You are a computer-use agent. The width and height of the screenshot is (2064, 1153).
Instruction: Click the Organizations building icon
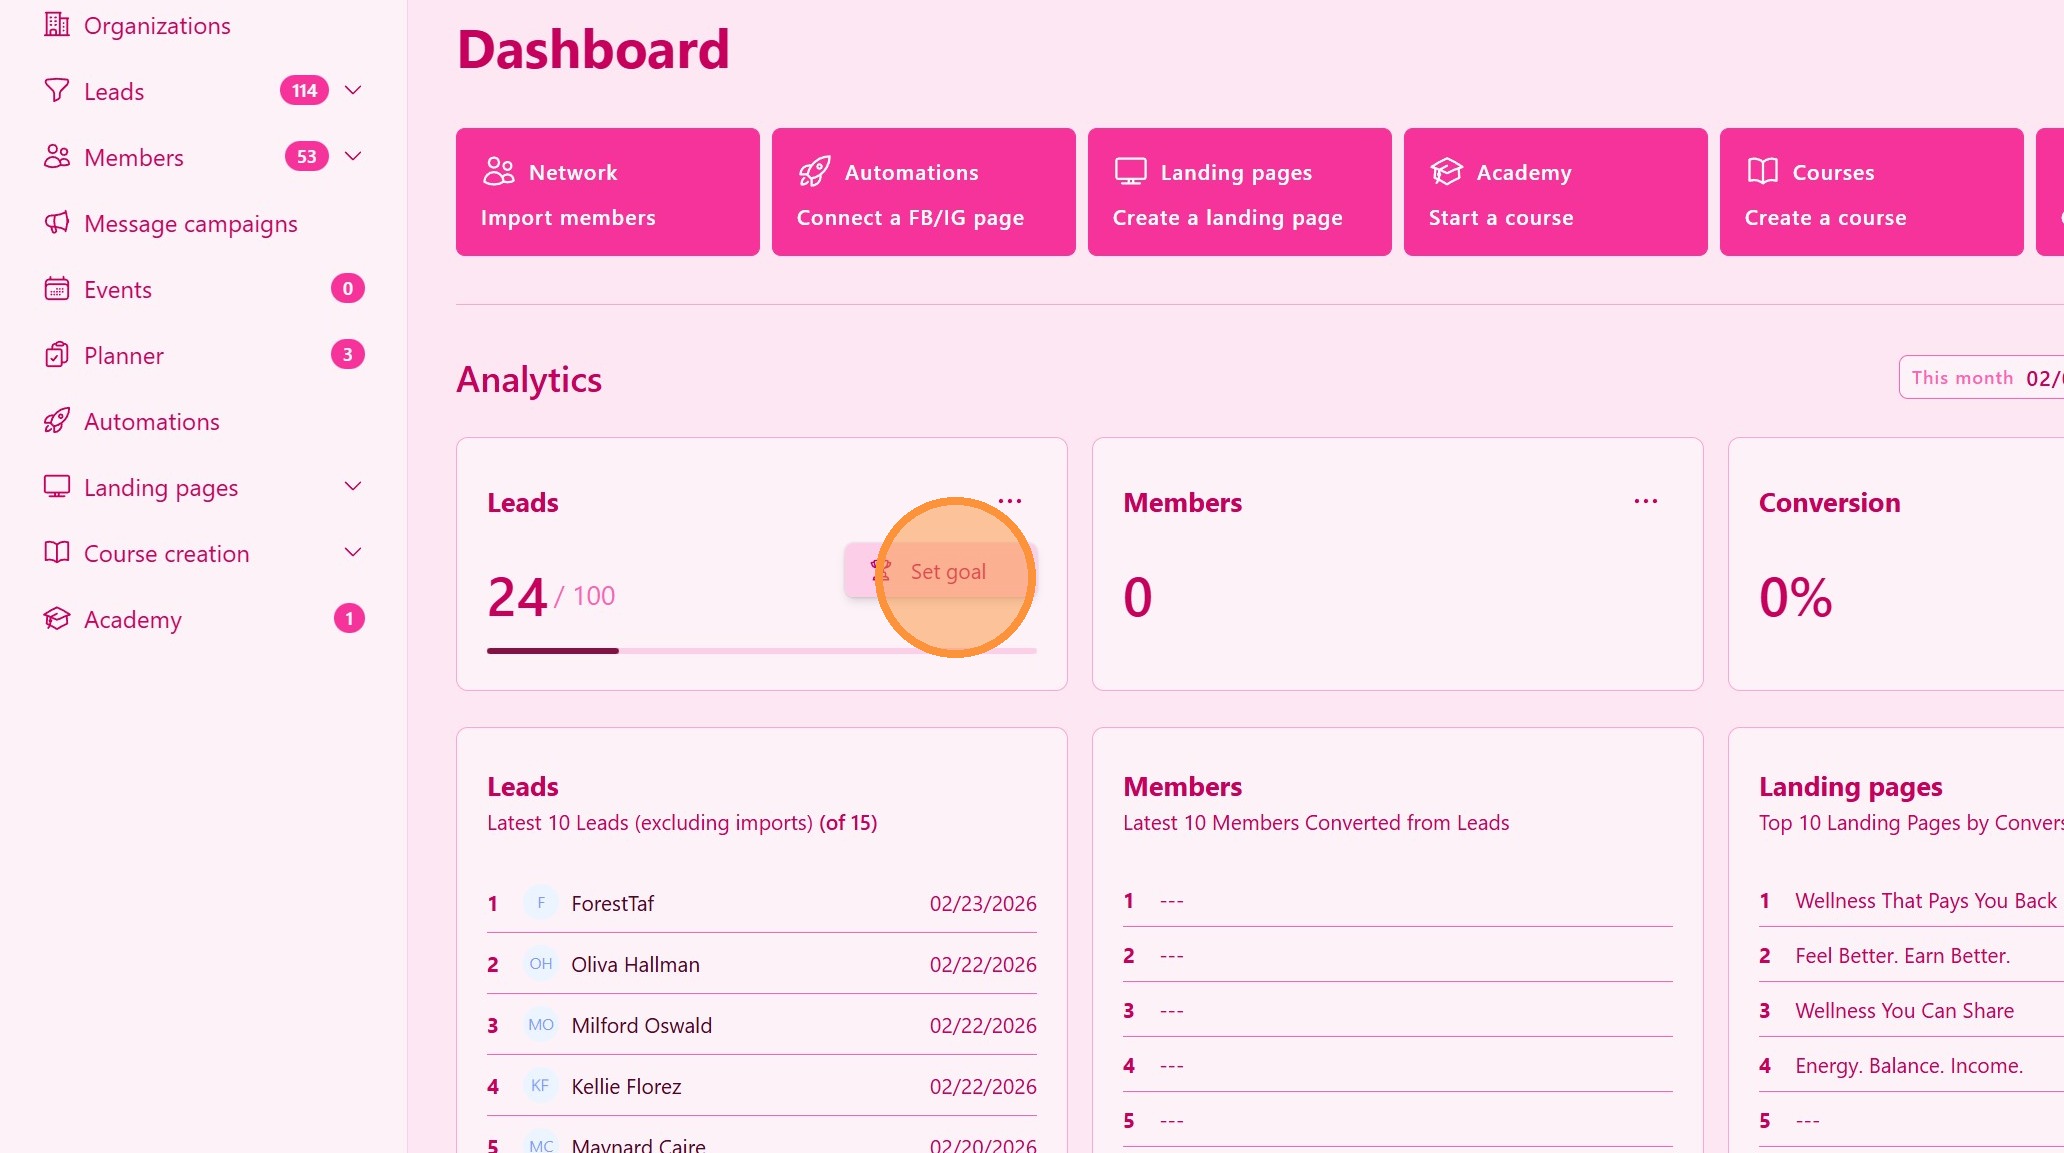coord(57,25)
